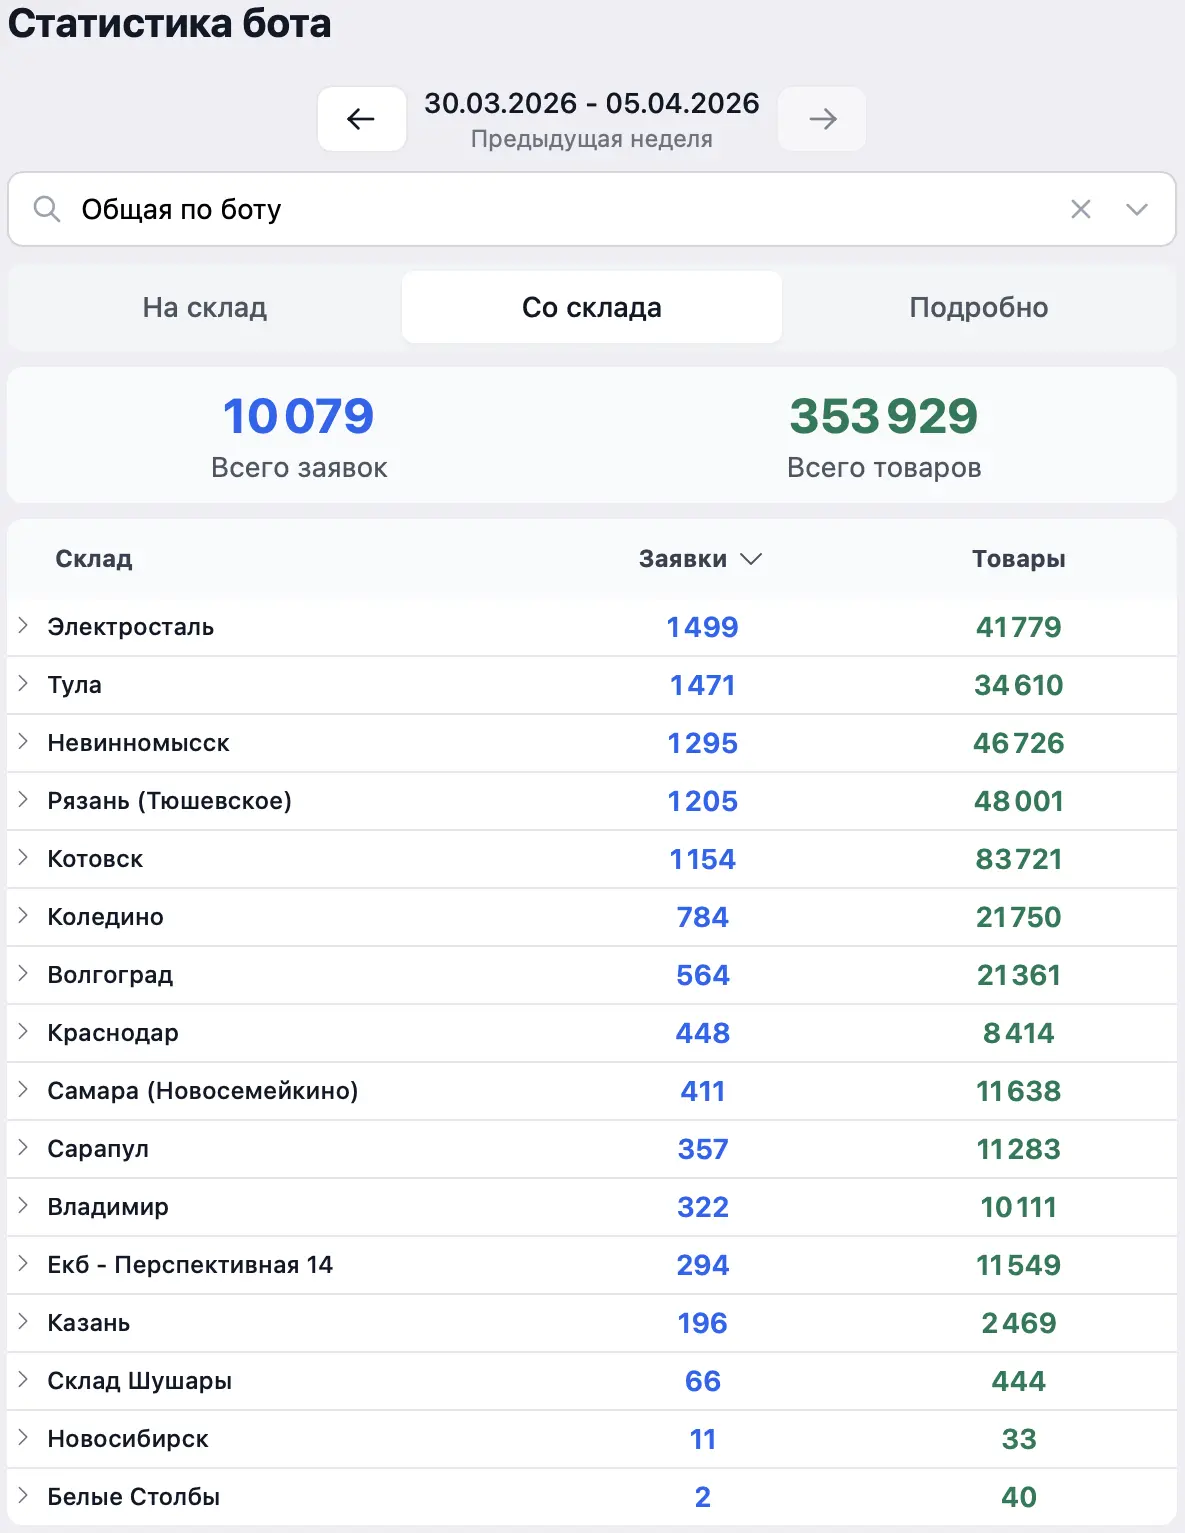Click the 'Склад' column header

pyautogui.click(x=94, y=559)
